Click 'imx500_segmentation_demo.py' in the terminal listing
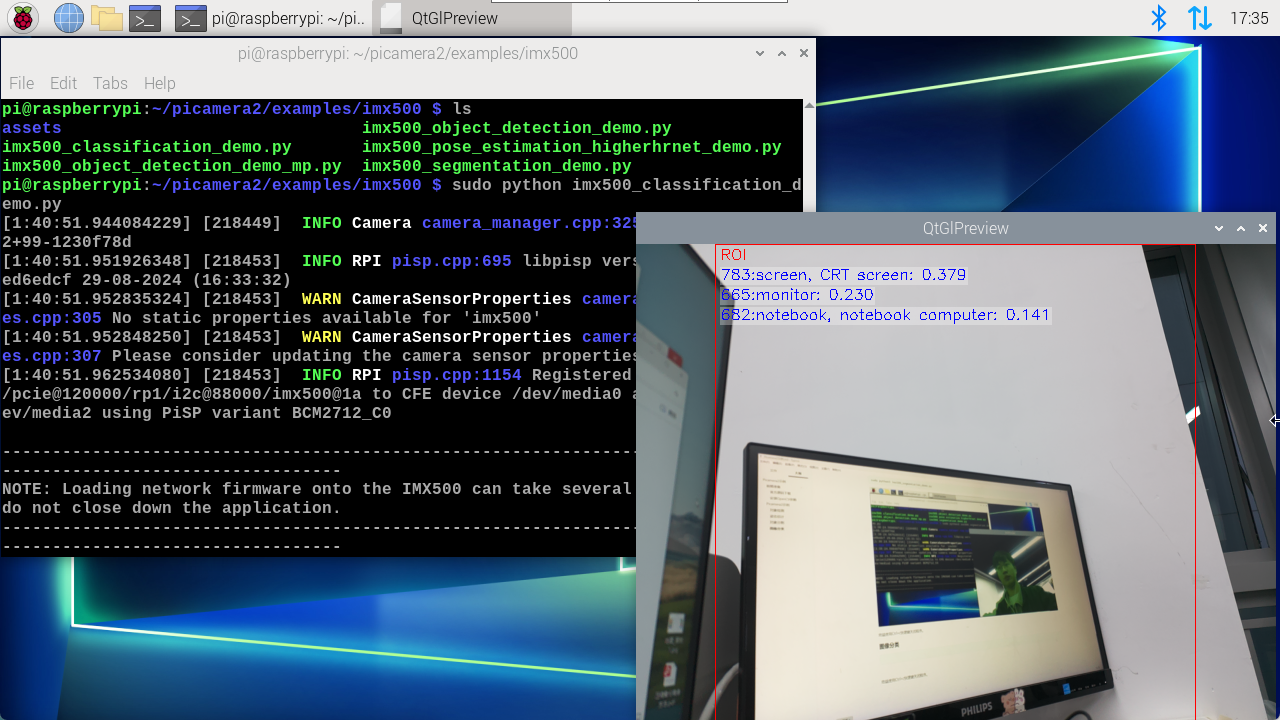This screenshot has width=1280, height=720. 497,166
